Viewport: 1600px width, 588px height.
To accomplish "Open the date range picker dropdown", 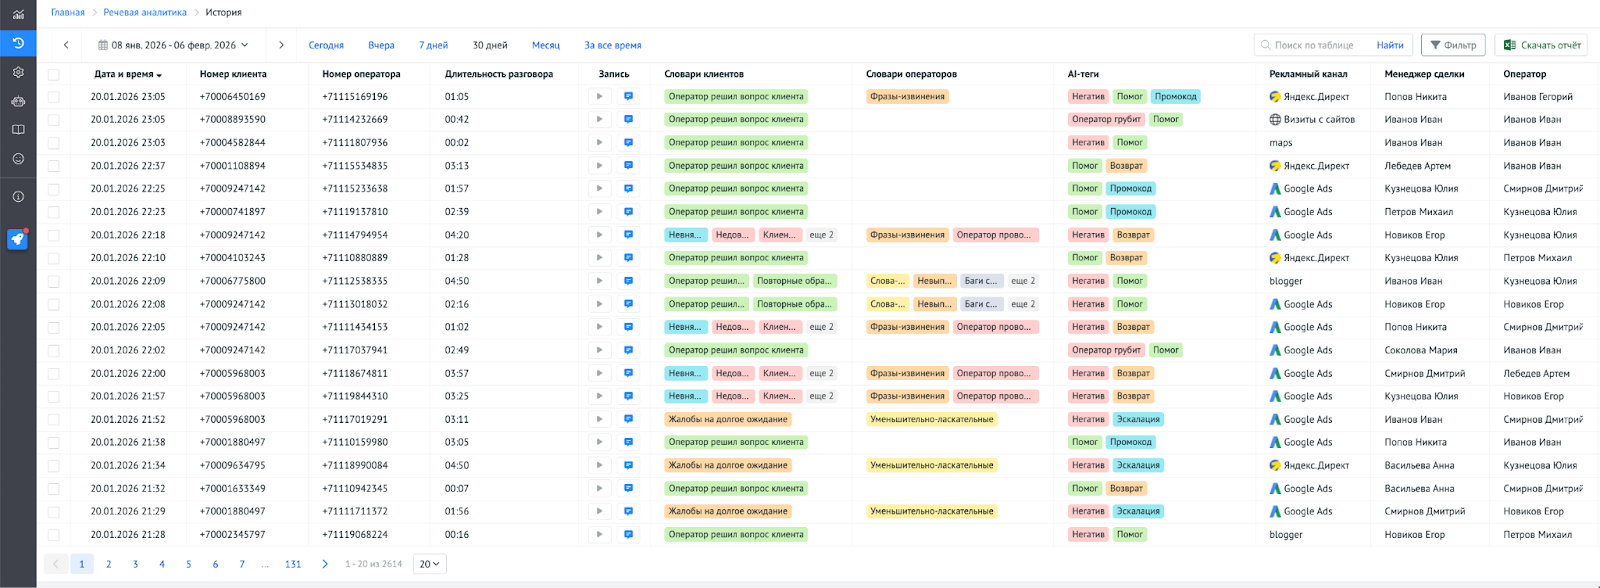I will (173, 45).
